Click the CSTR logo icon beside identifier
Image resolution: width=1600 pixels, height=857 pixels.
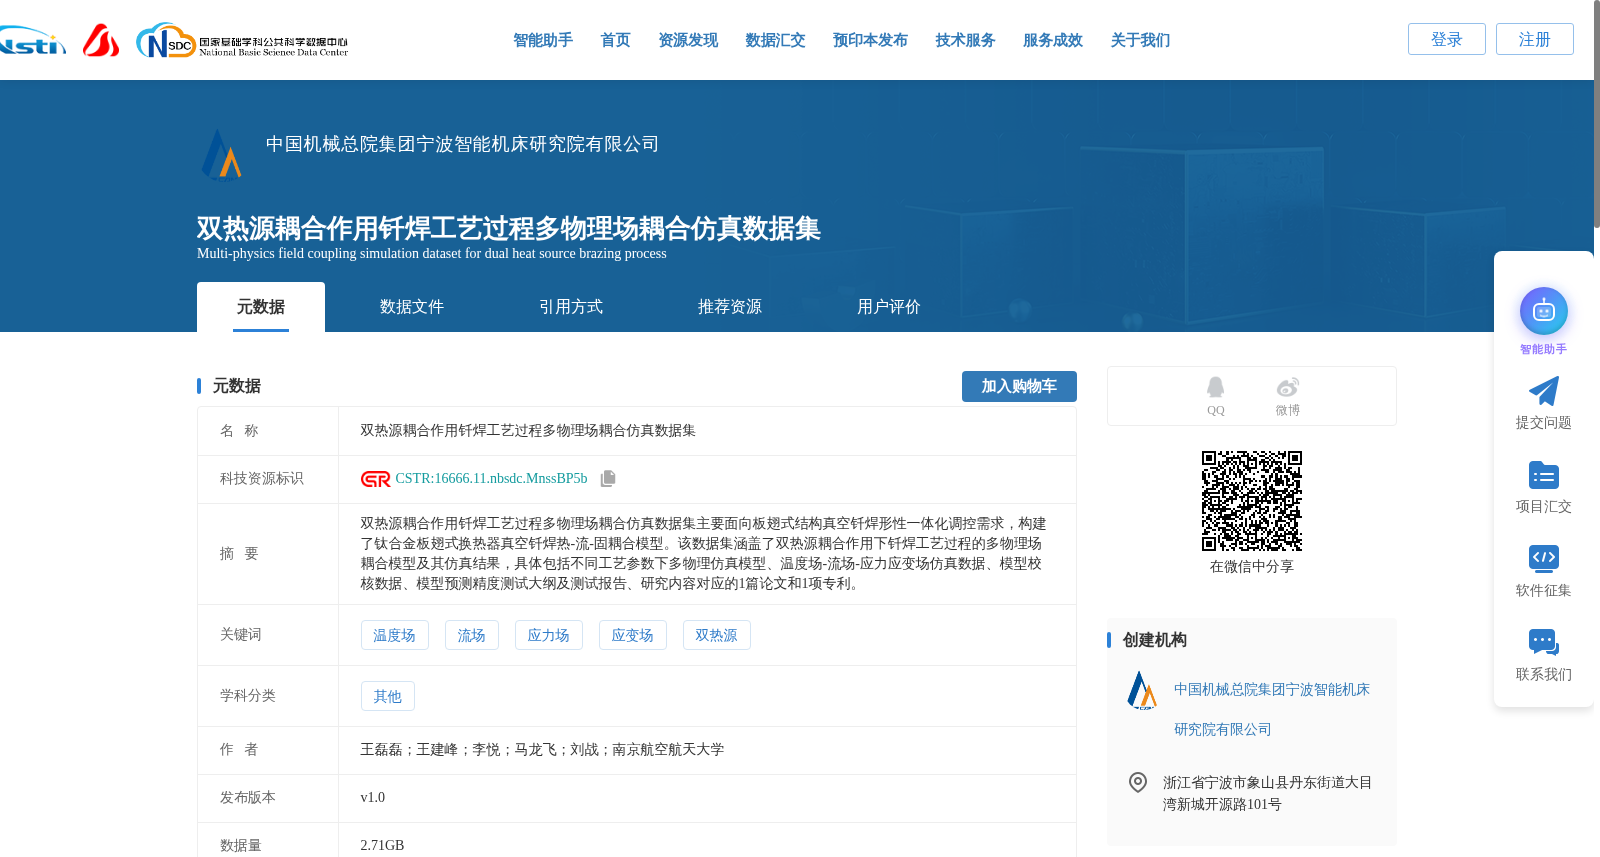coord(375,479)
